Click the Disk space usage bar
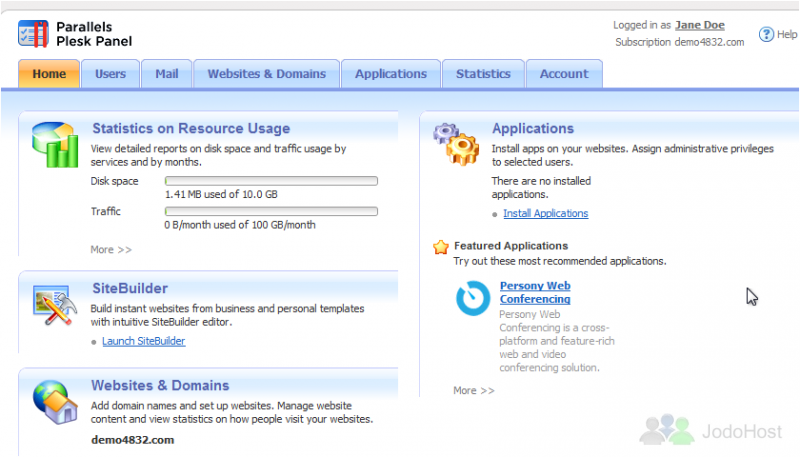This screenshot has width=800, height=457. (271, 181)
